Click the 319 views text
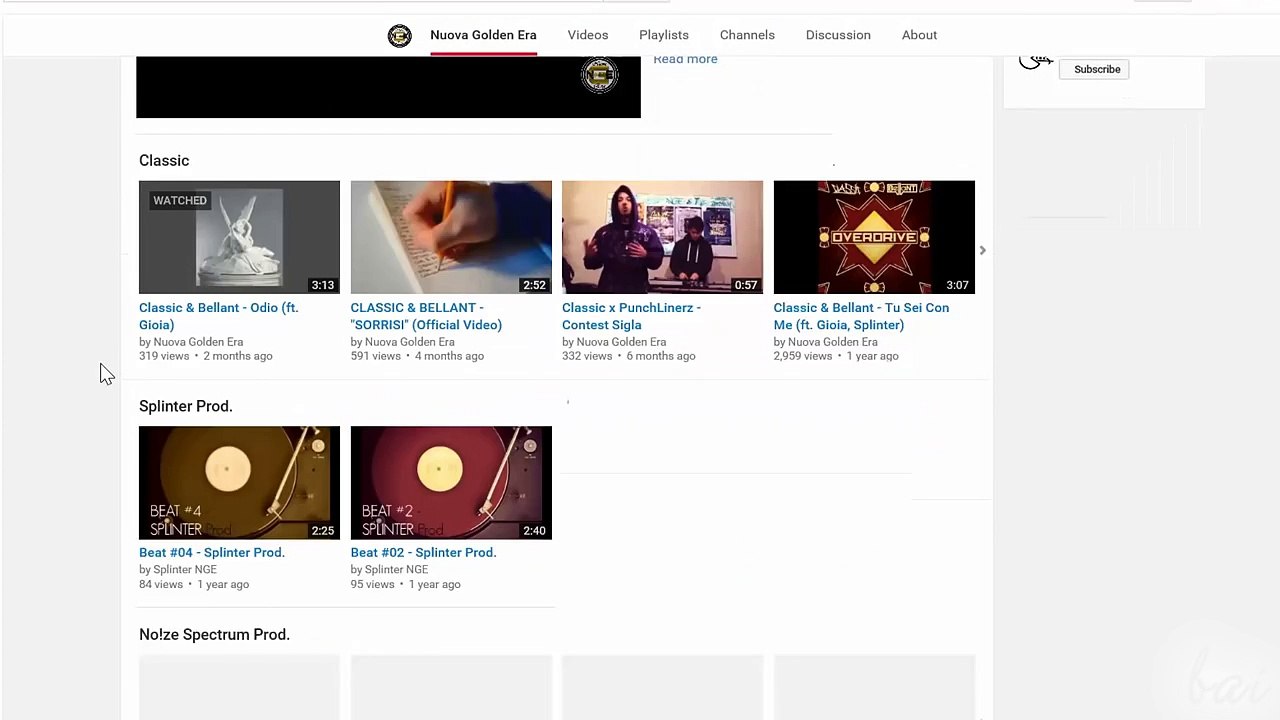1280x720 pixels. click(x=164, y=356)
